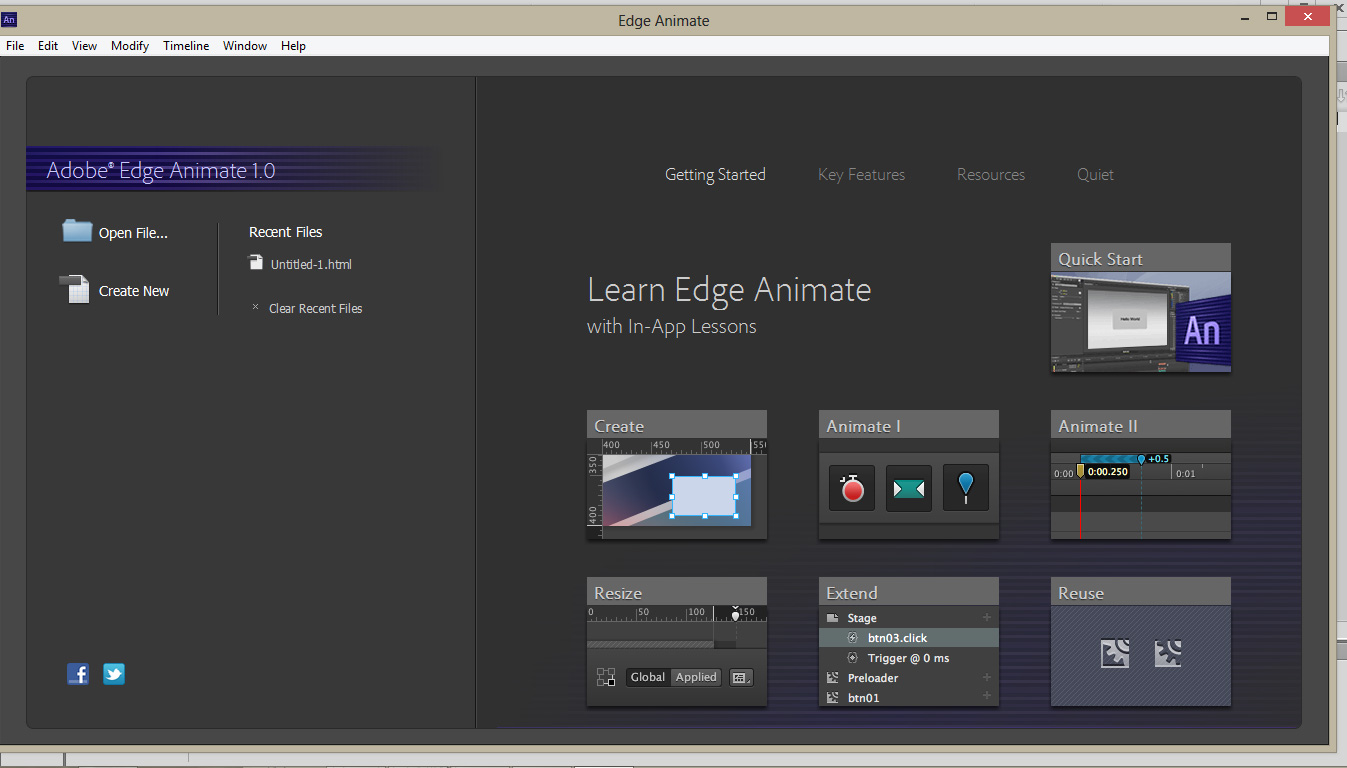Switch to the Key Features tab
Viewport: 1347px width, 768px height.
[x=861, y=175]
